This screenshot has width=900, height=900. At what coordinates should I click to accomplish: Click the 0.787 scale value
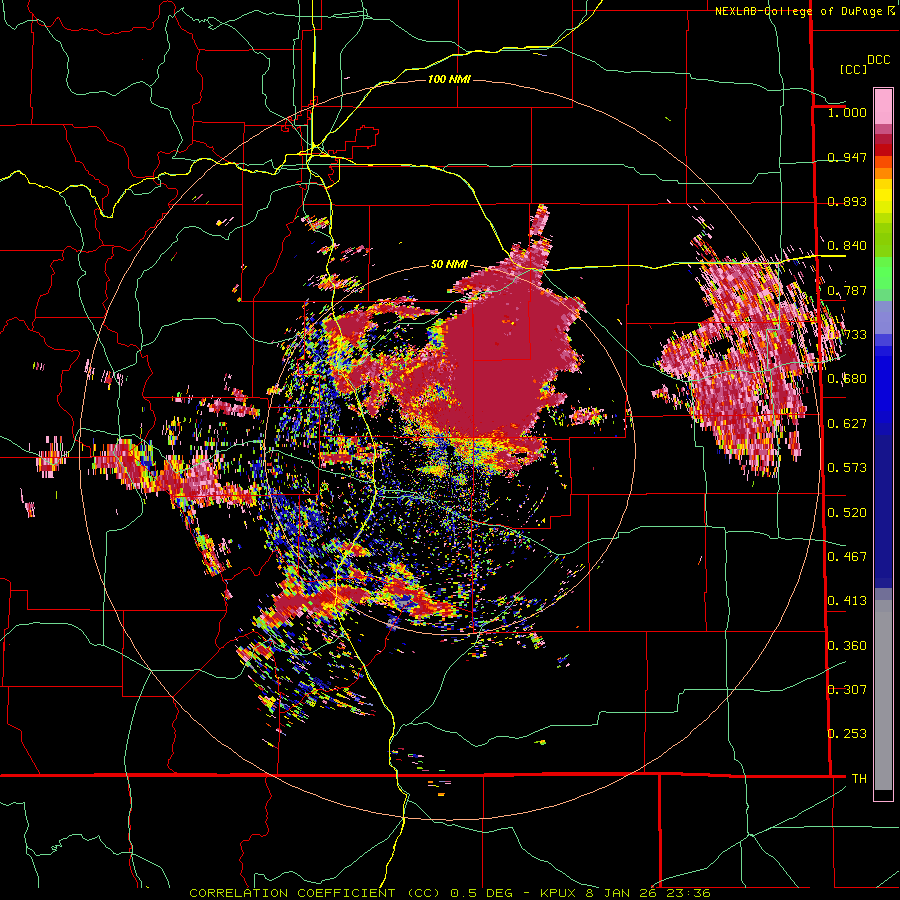click(847, 290)
